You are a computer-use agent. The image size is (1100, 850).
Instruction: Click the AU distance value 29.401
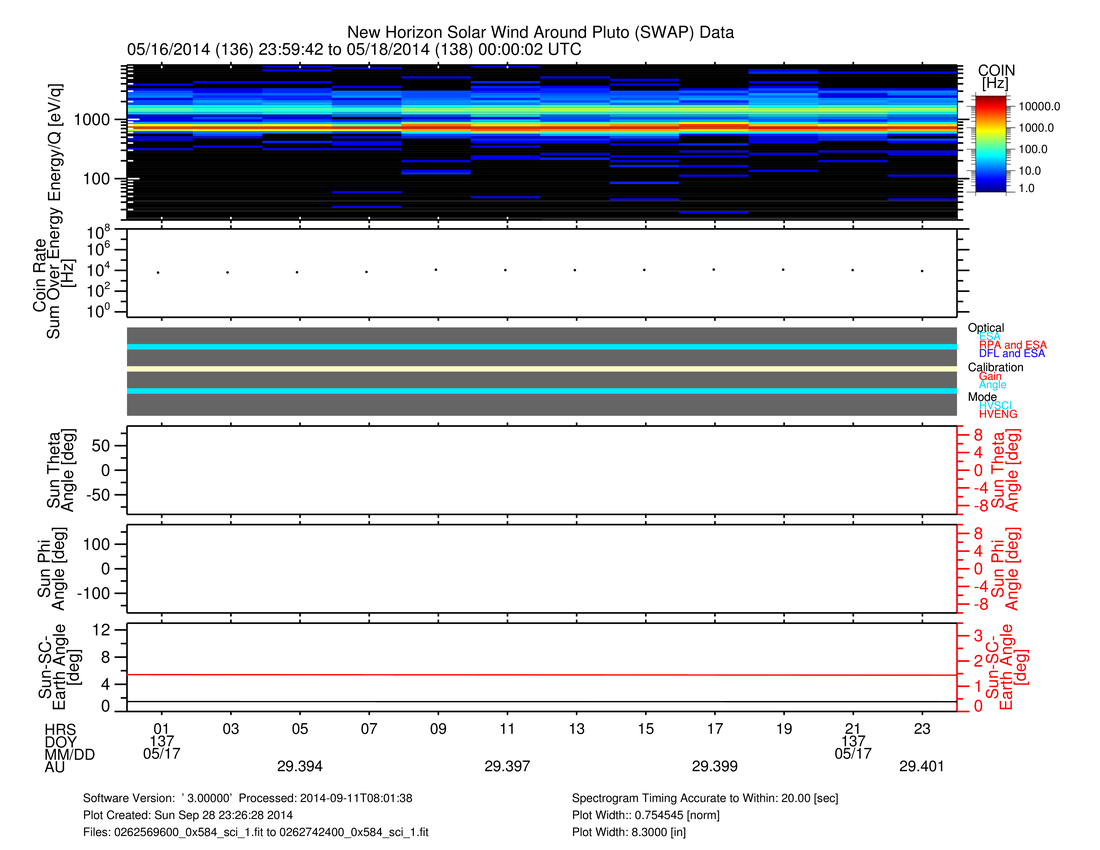coord(920,766)
